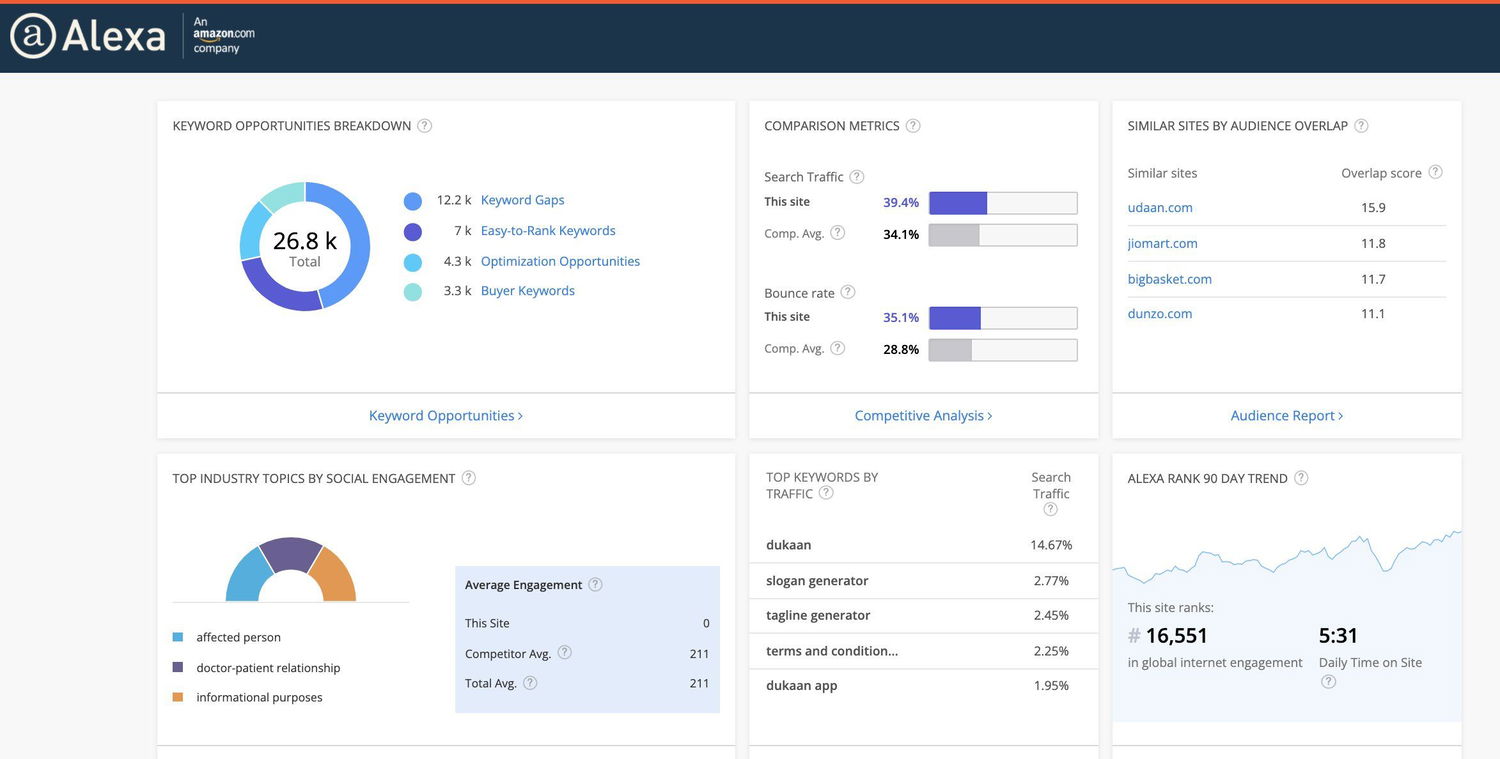Go to Keyword Opportunities report
This screenshot has width=1500, height=759.
point(446,416)
